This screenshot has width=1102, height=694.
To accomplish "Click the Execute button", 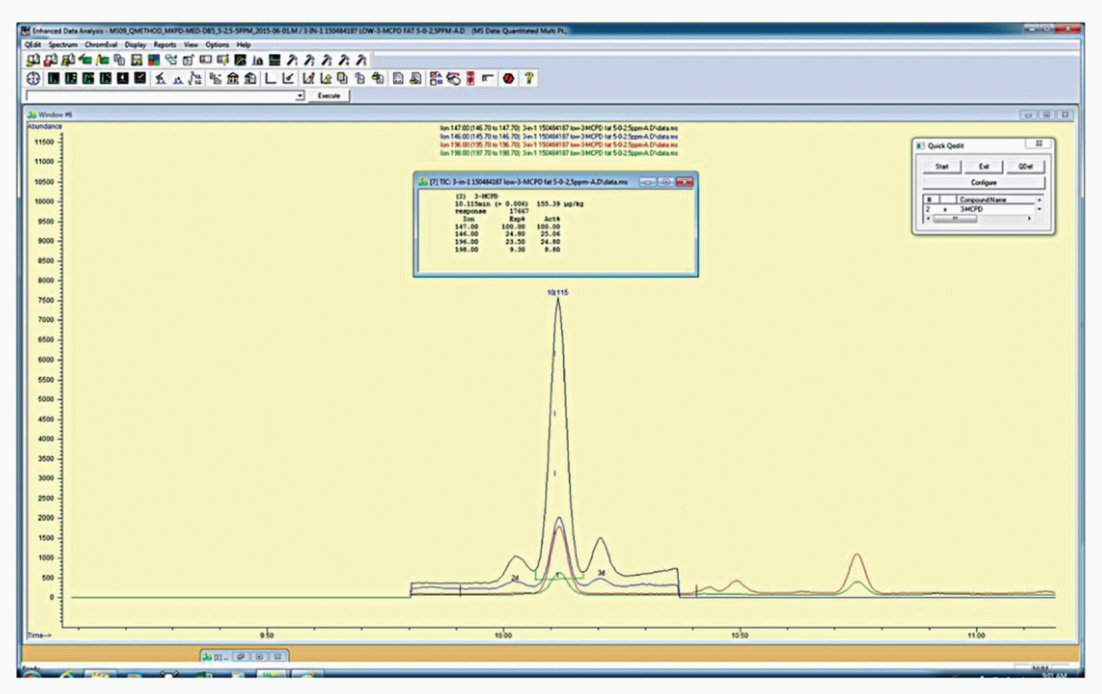I will pos(329,96).
